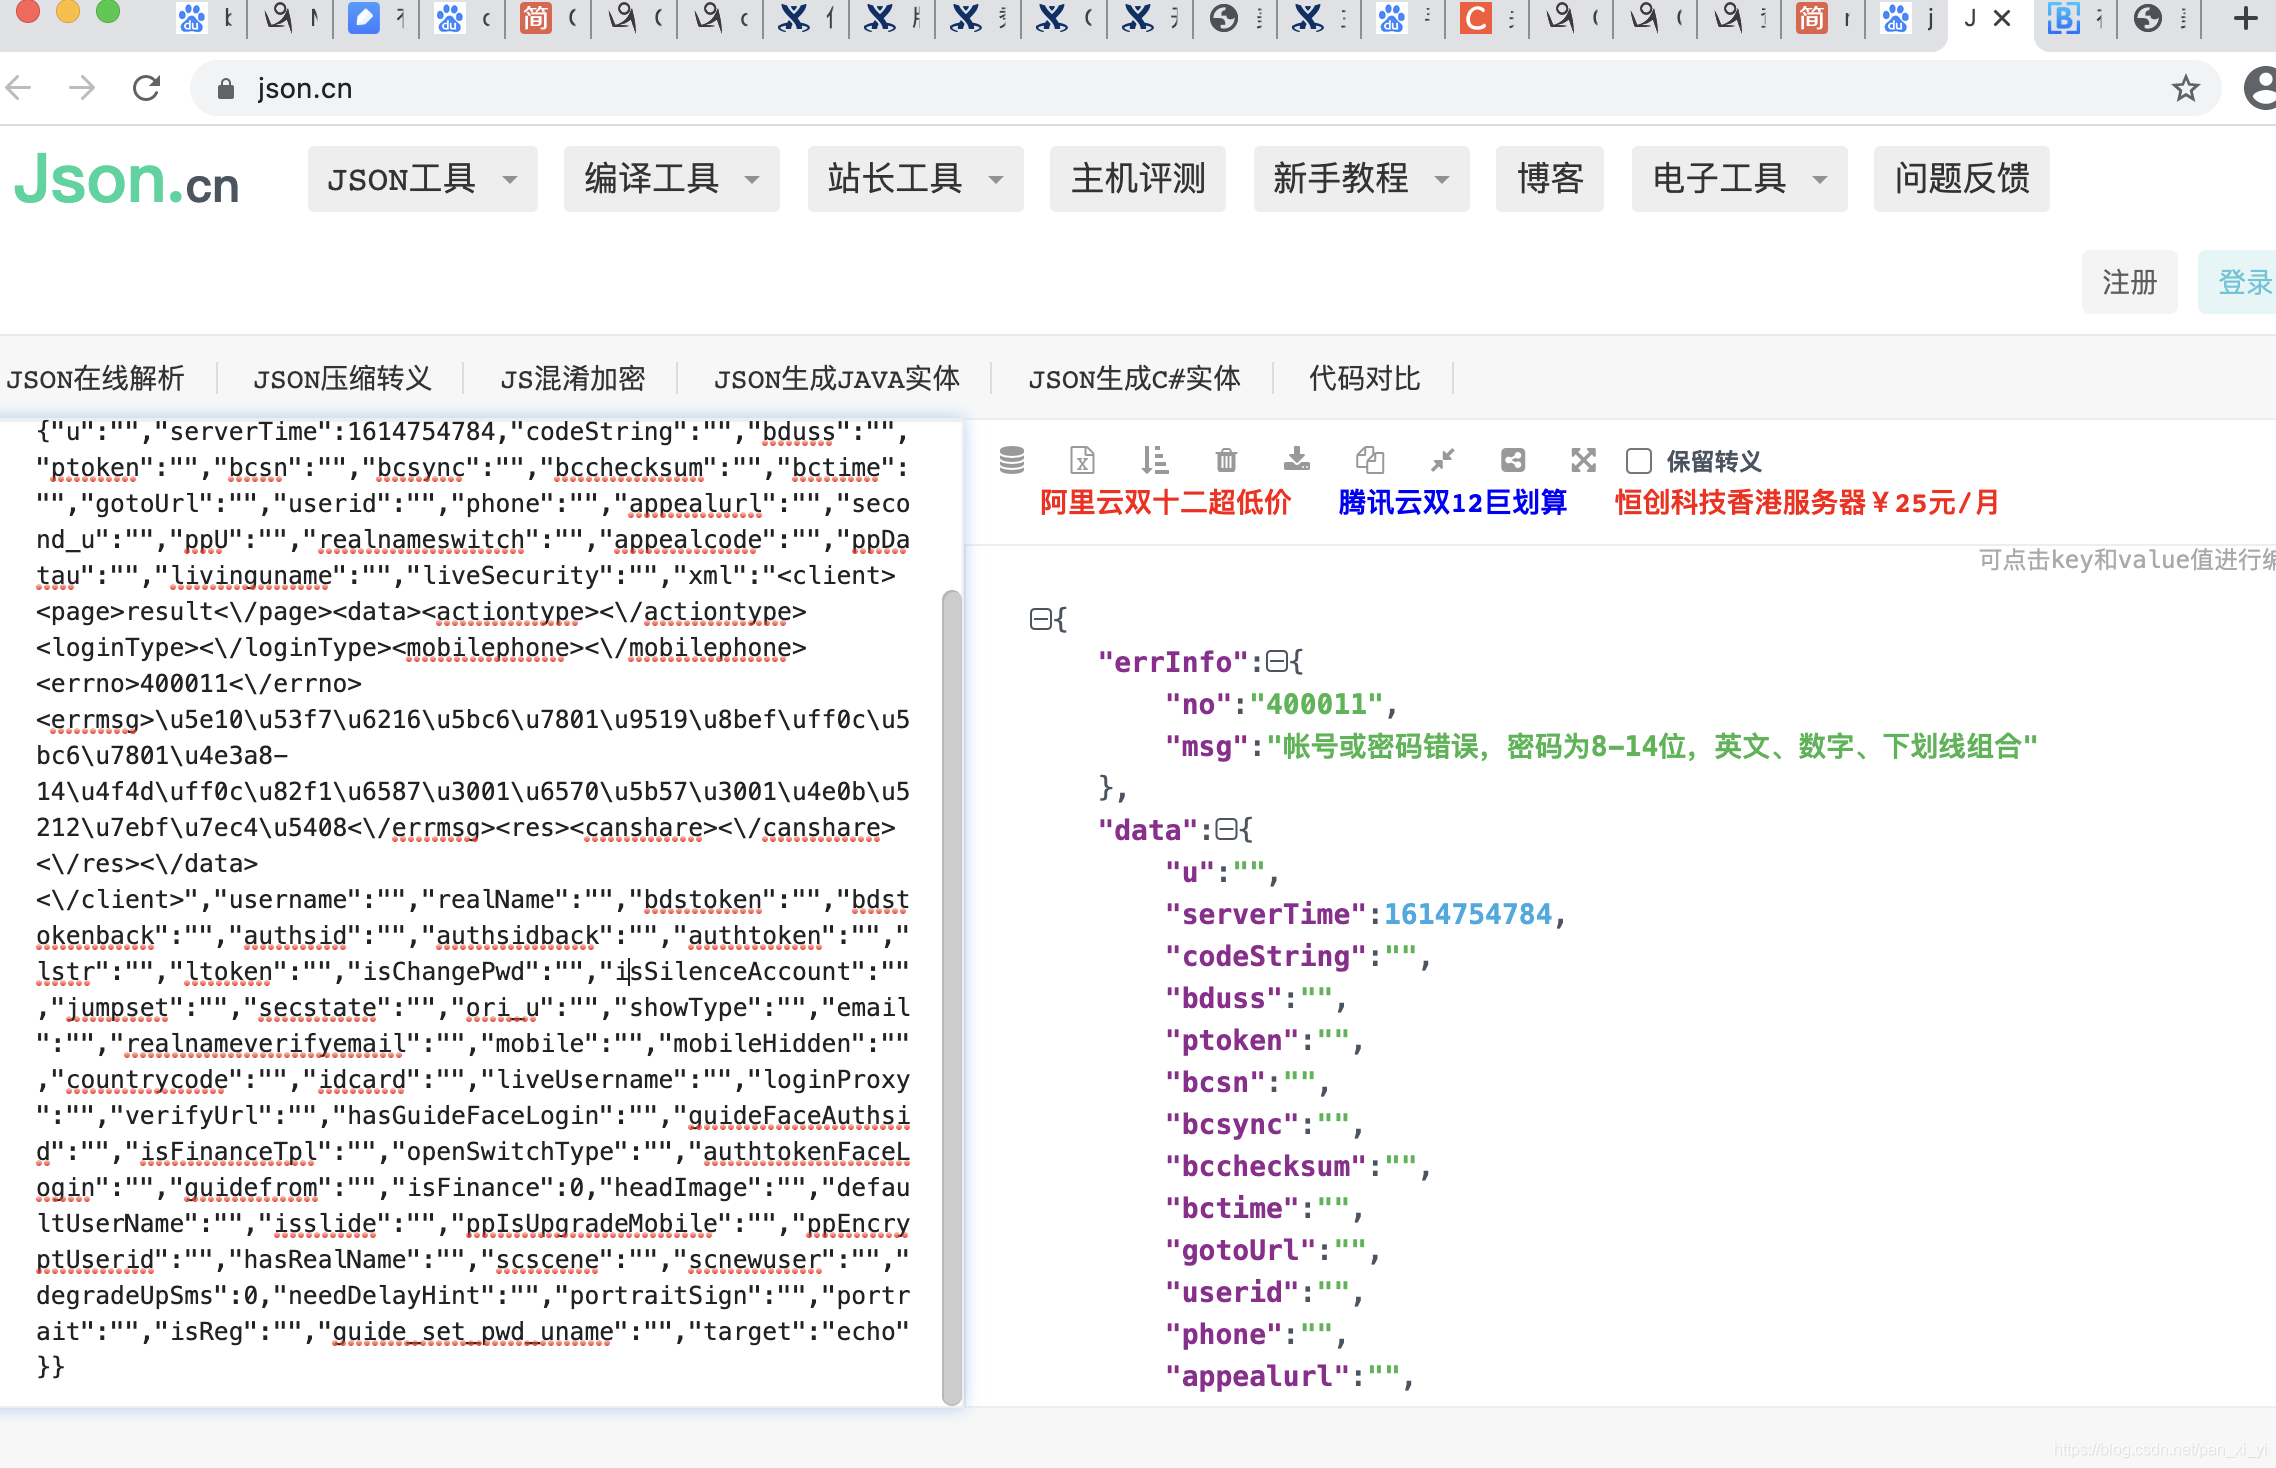Click the 注册 register button

point(2130,282)
